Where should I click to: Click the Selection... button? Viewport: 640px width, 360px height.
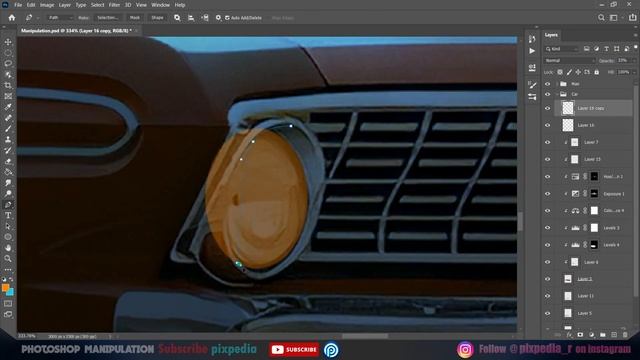108,18
